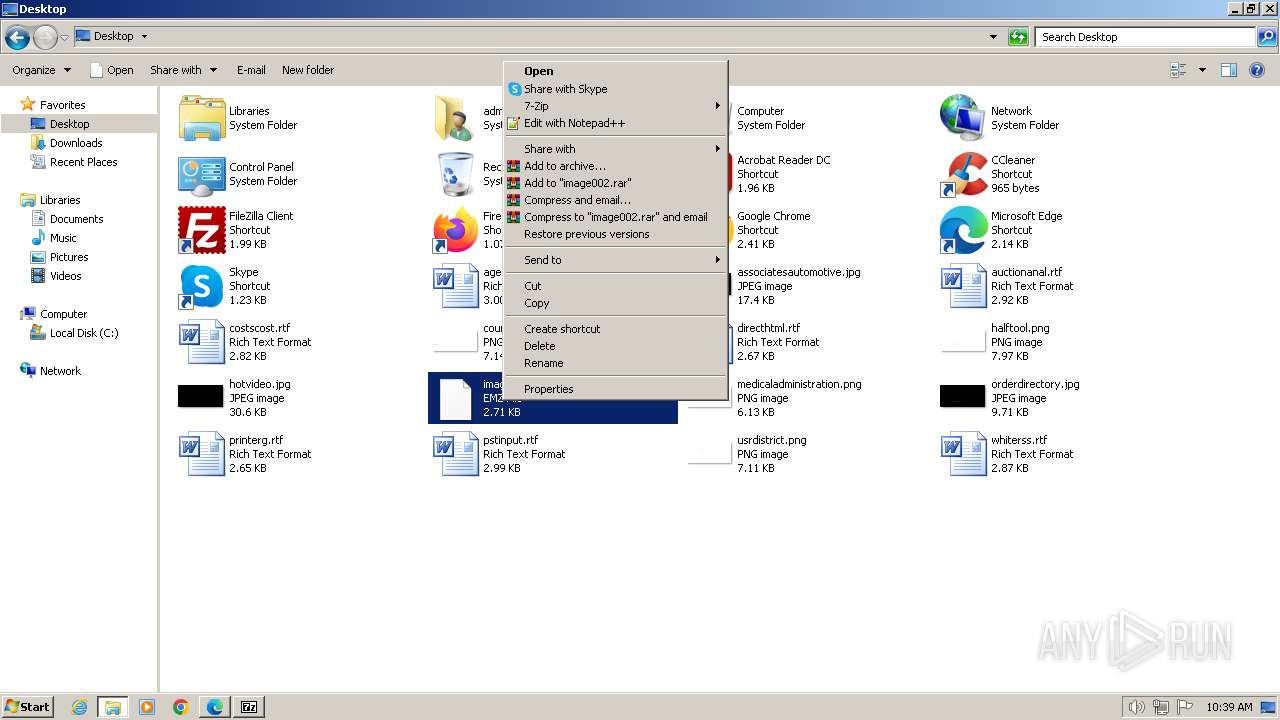
Task: Choose Delete from the context menu
Action: (615, 346)
